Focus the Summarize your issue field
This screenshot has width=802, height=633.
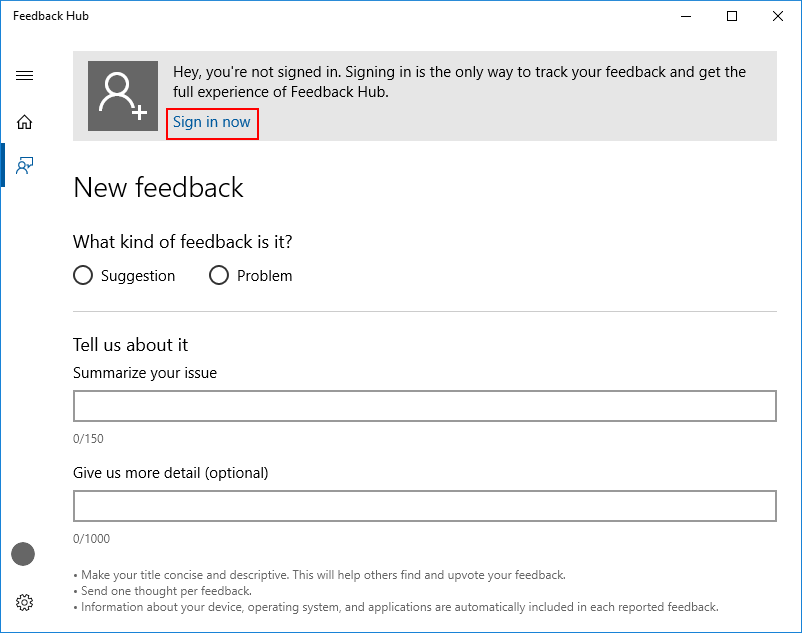coord(425,406)
